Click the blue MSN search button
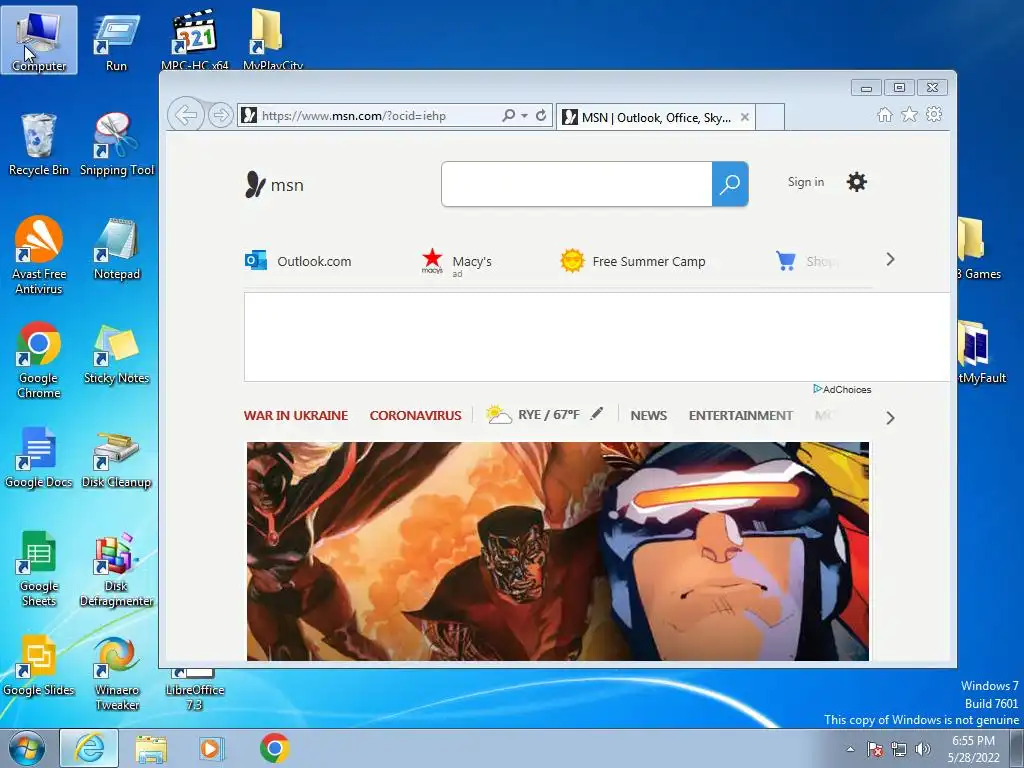 (x=730, y=184)
